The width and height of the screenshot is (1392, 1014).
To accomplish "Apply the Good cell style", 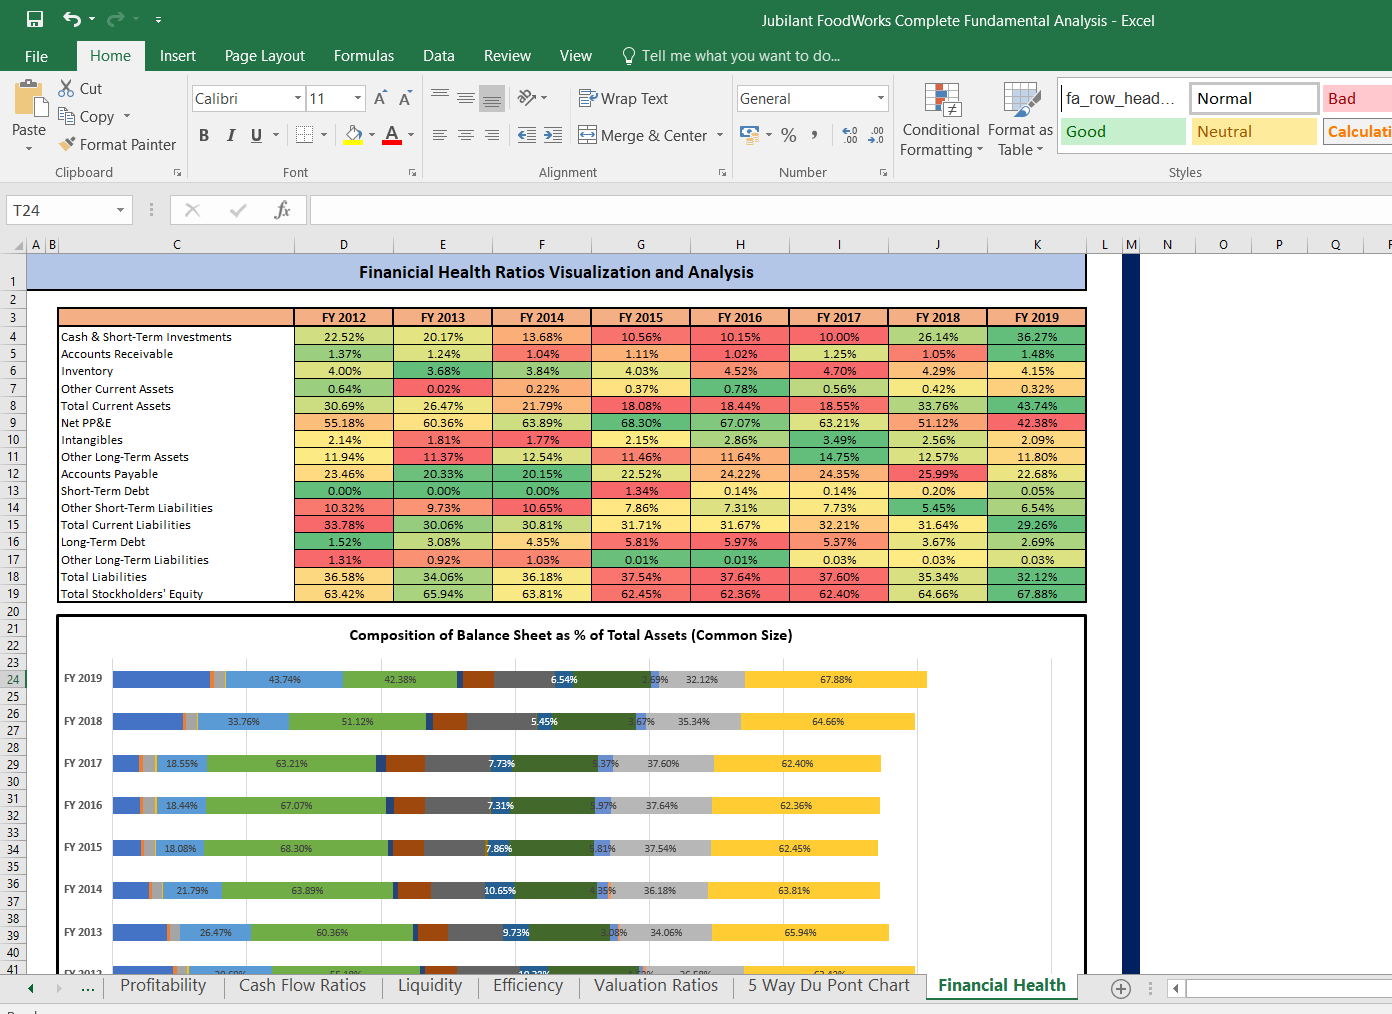I will click(x=1123, y=132).
